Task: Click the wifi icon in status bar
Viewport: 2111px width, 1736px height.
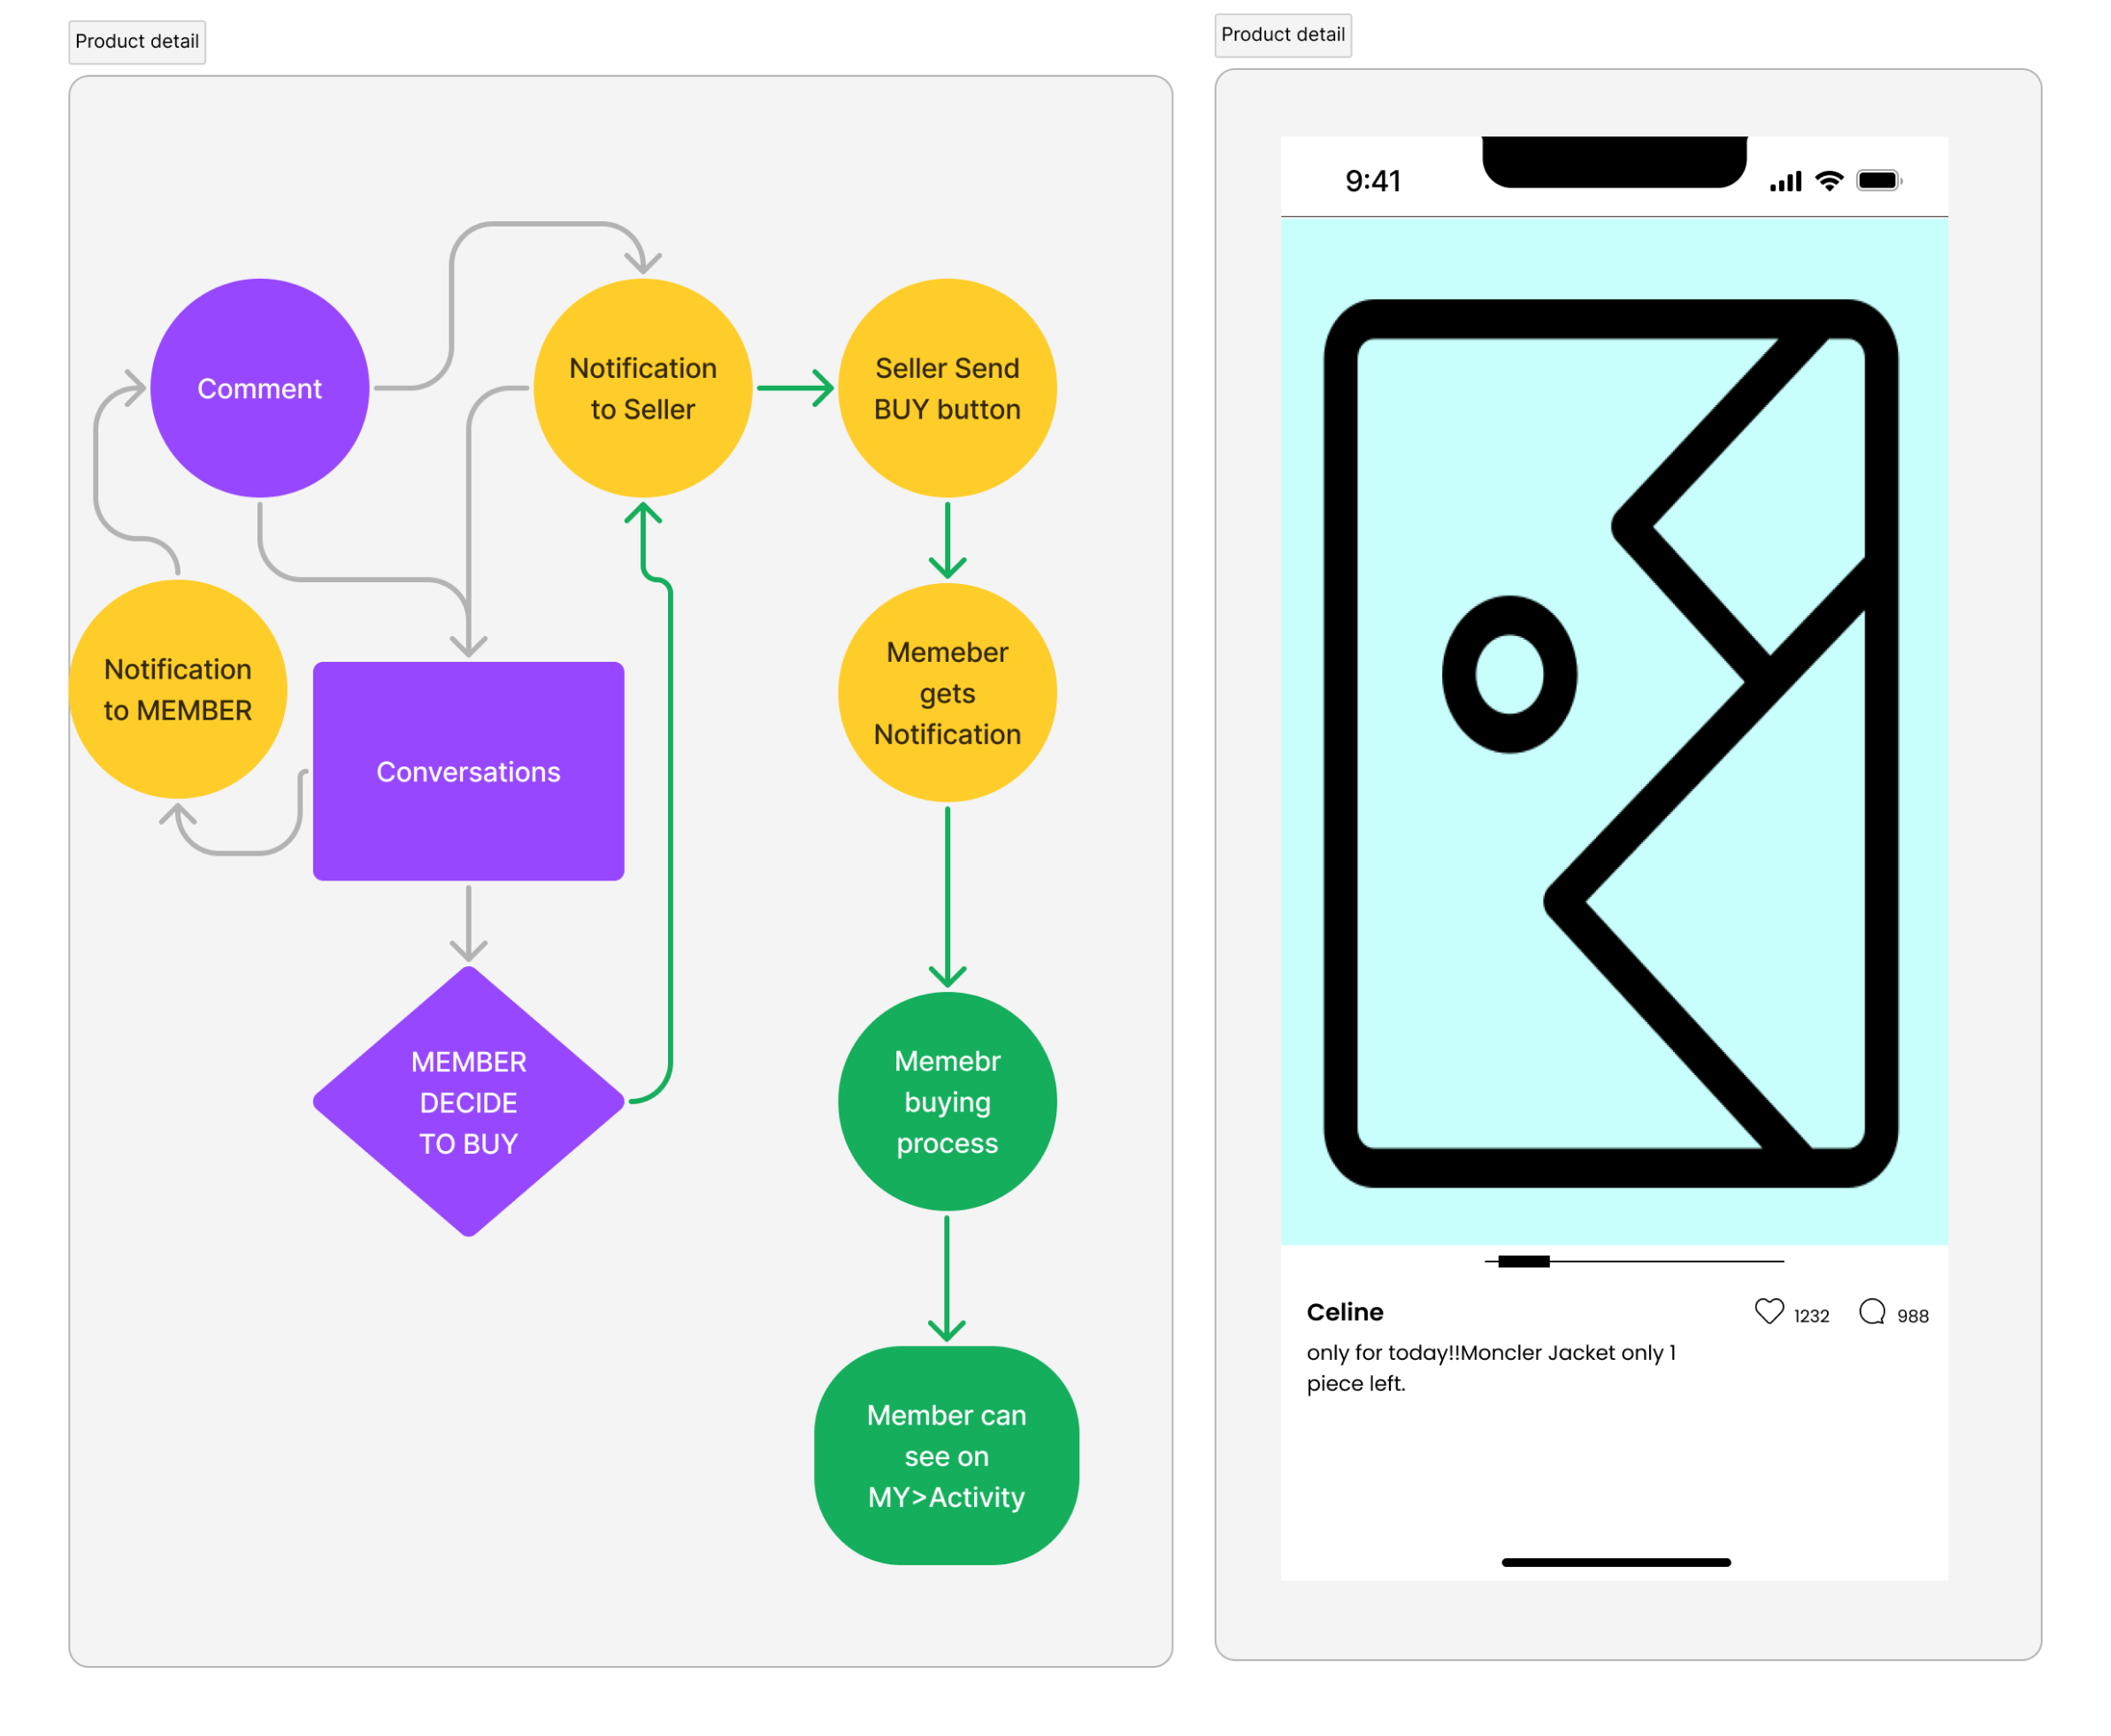Action: [1829, 180]
